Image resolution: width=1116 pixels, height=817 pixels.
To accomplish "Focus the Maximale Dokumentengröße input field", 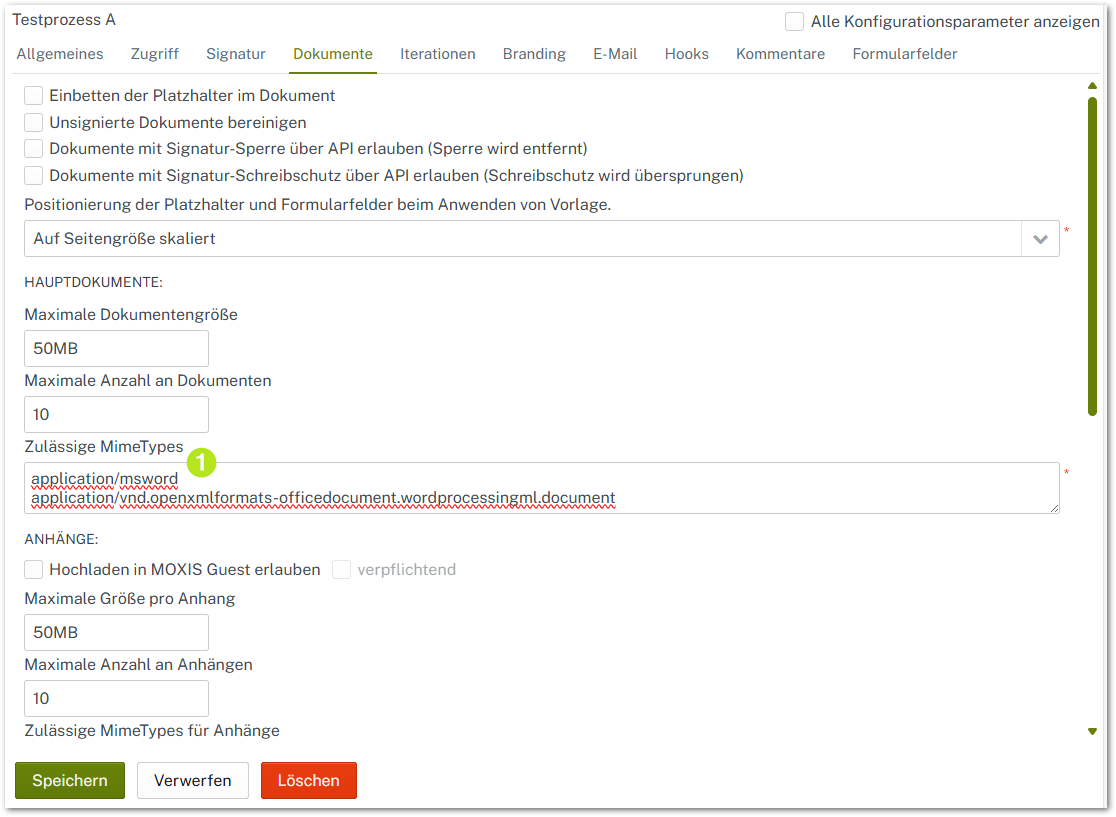I will [116, 349].
